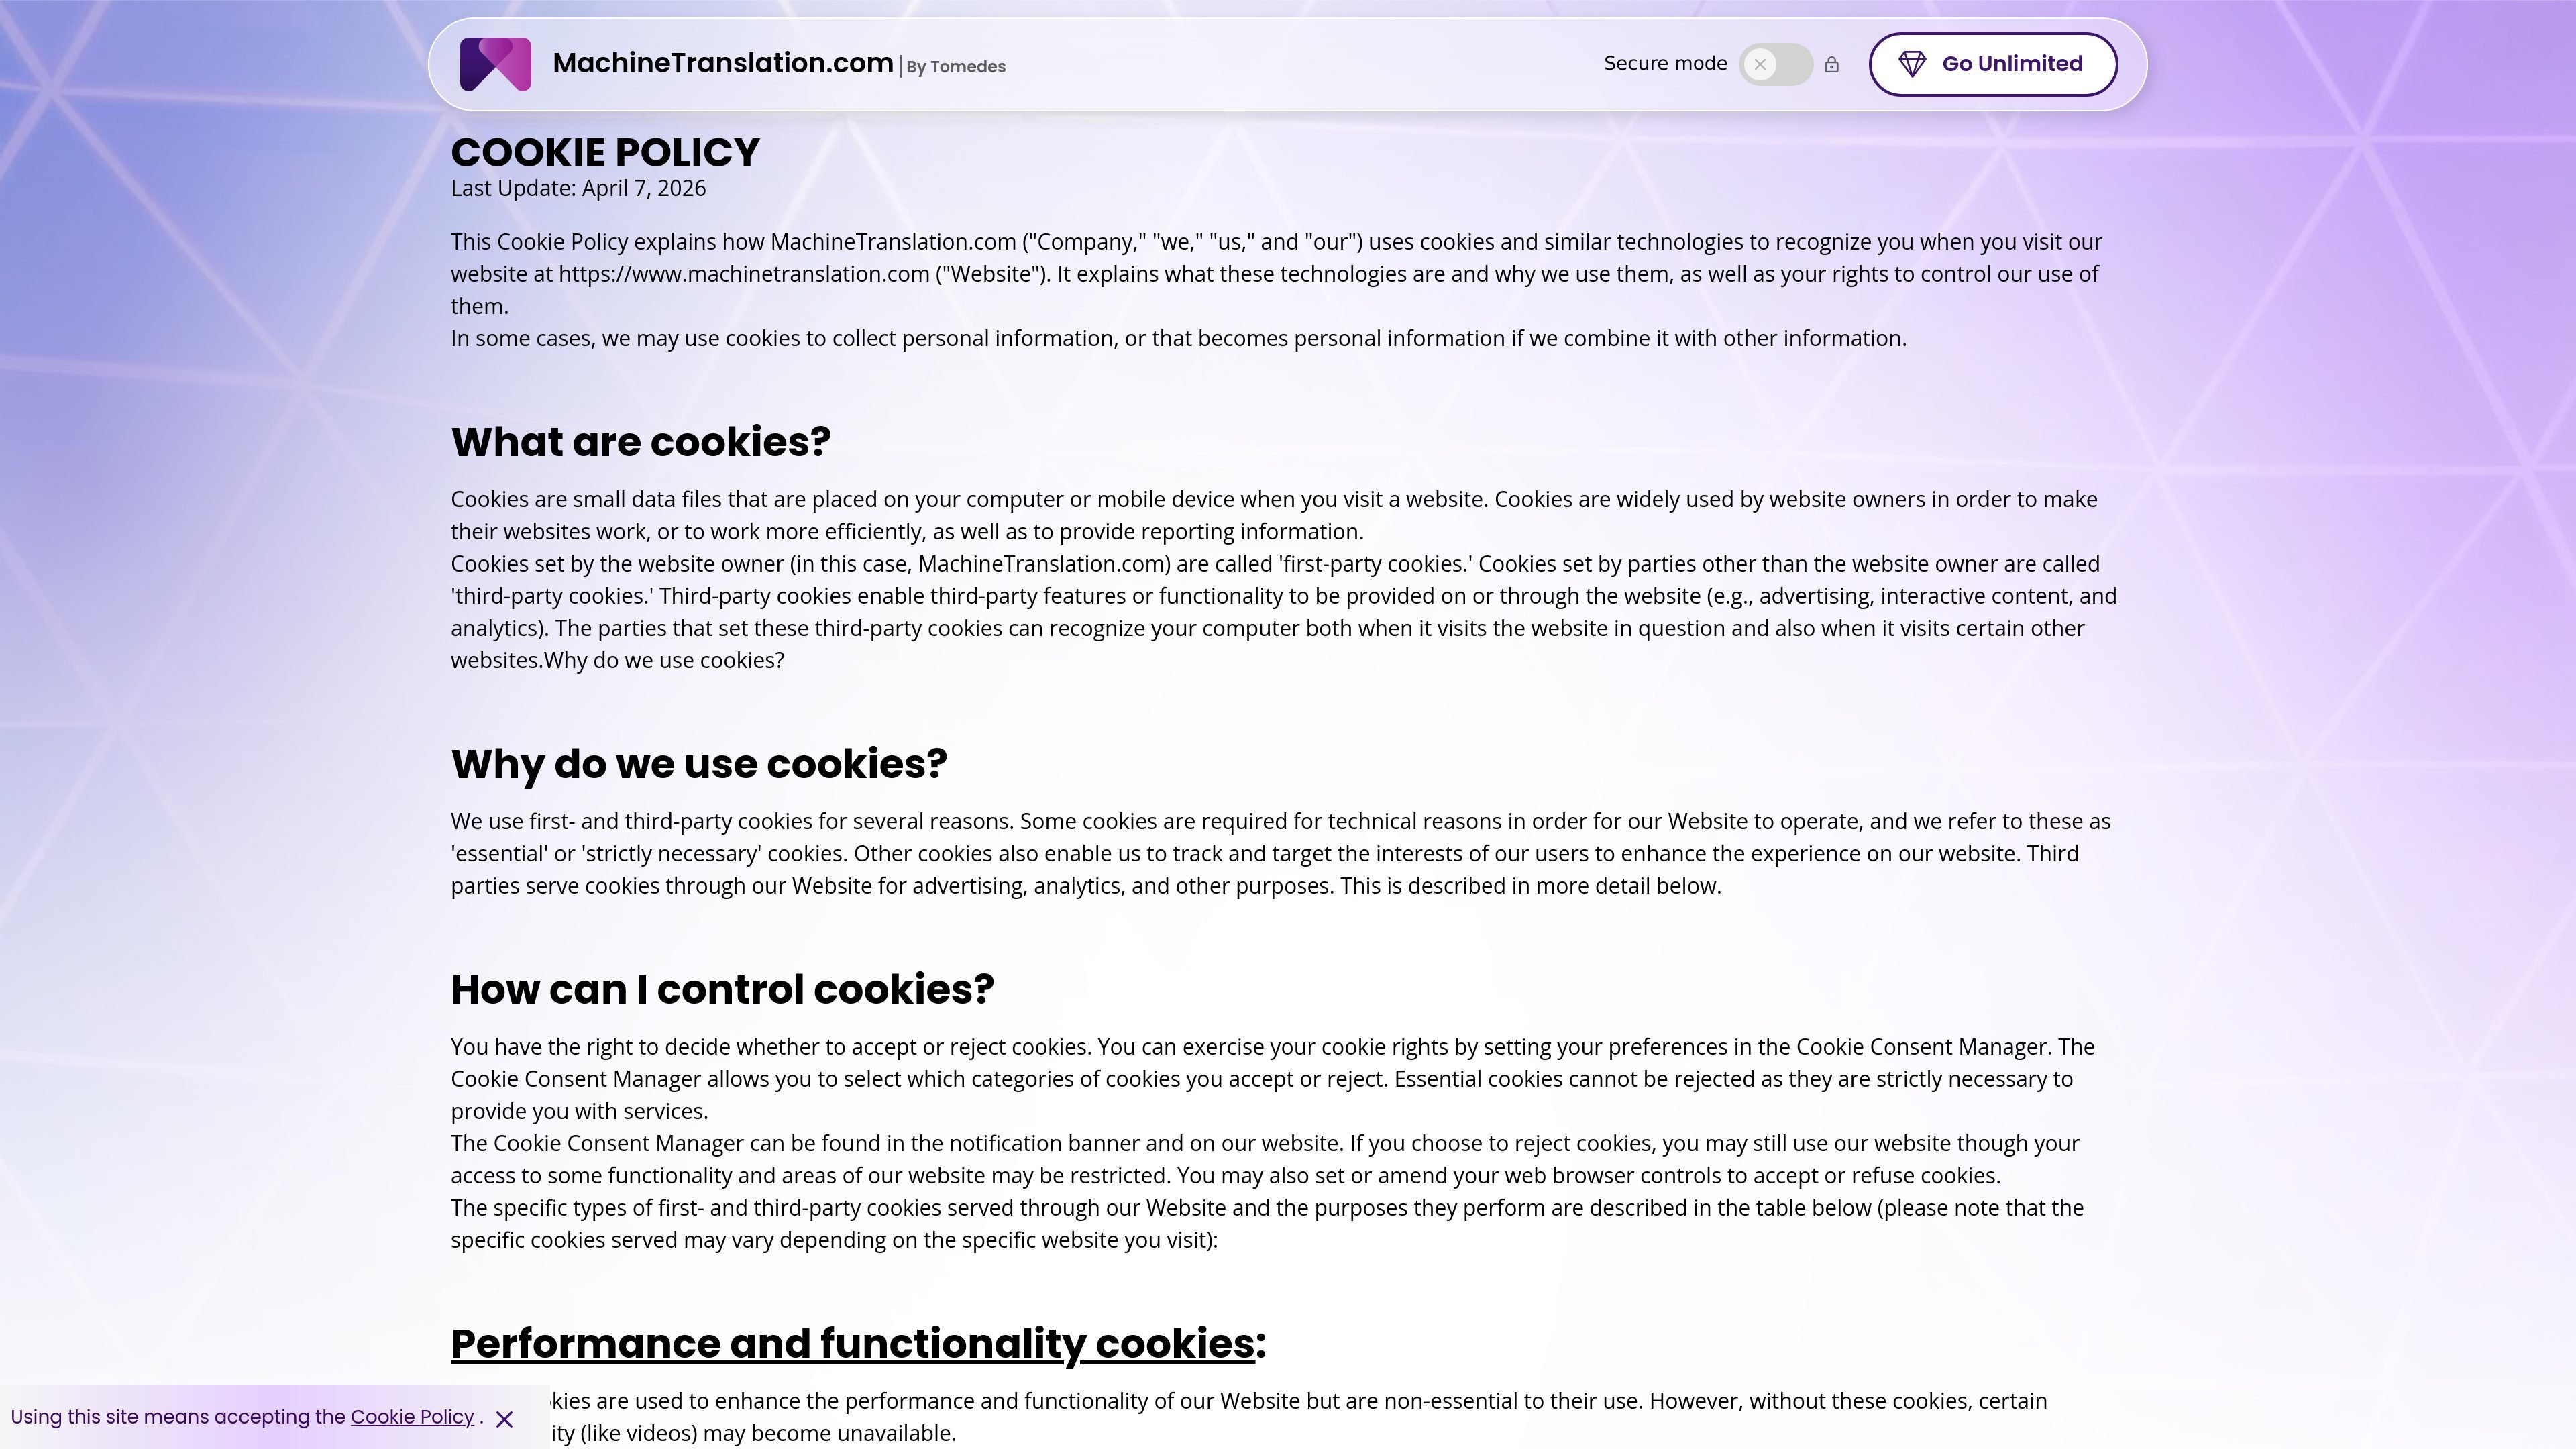The width and height of the screenshot is (2576, 1449).
Task: Click the padlock icon beside Secure mode
Action: (1831, 64)
